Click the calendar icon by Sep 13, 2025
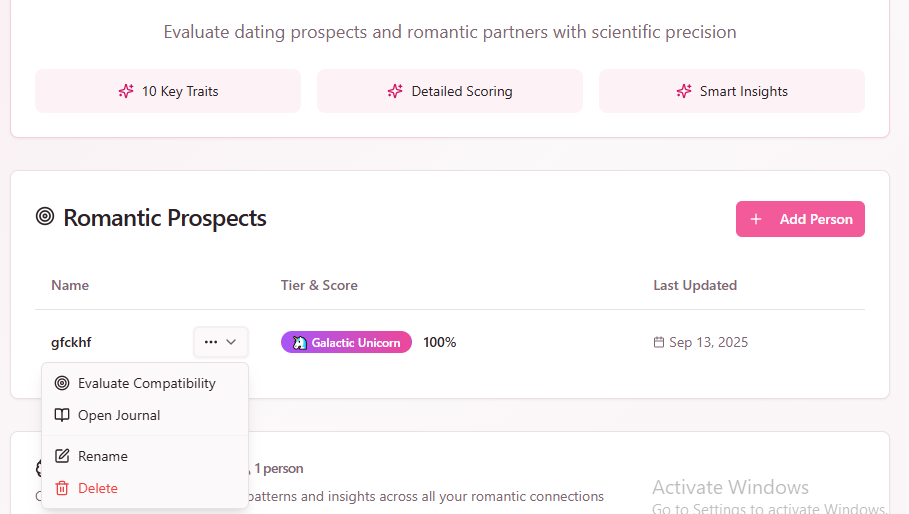This screenshot has width=909, height=514. tap(659, 342)
